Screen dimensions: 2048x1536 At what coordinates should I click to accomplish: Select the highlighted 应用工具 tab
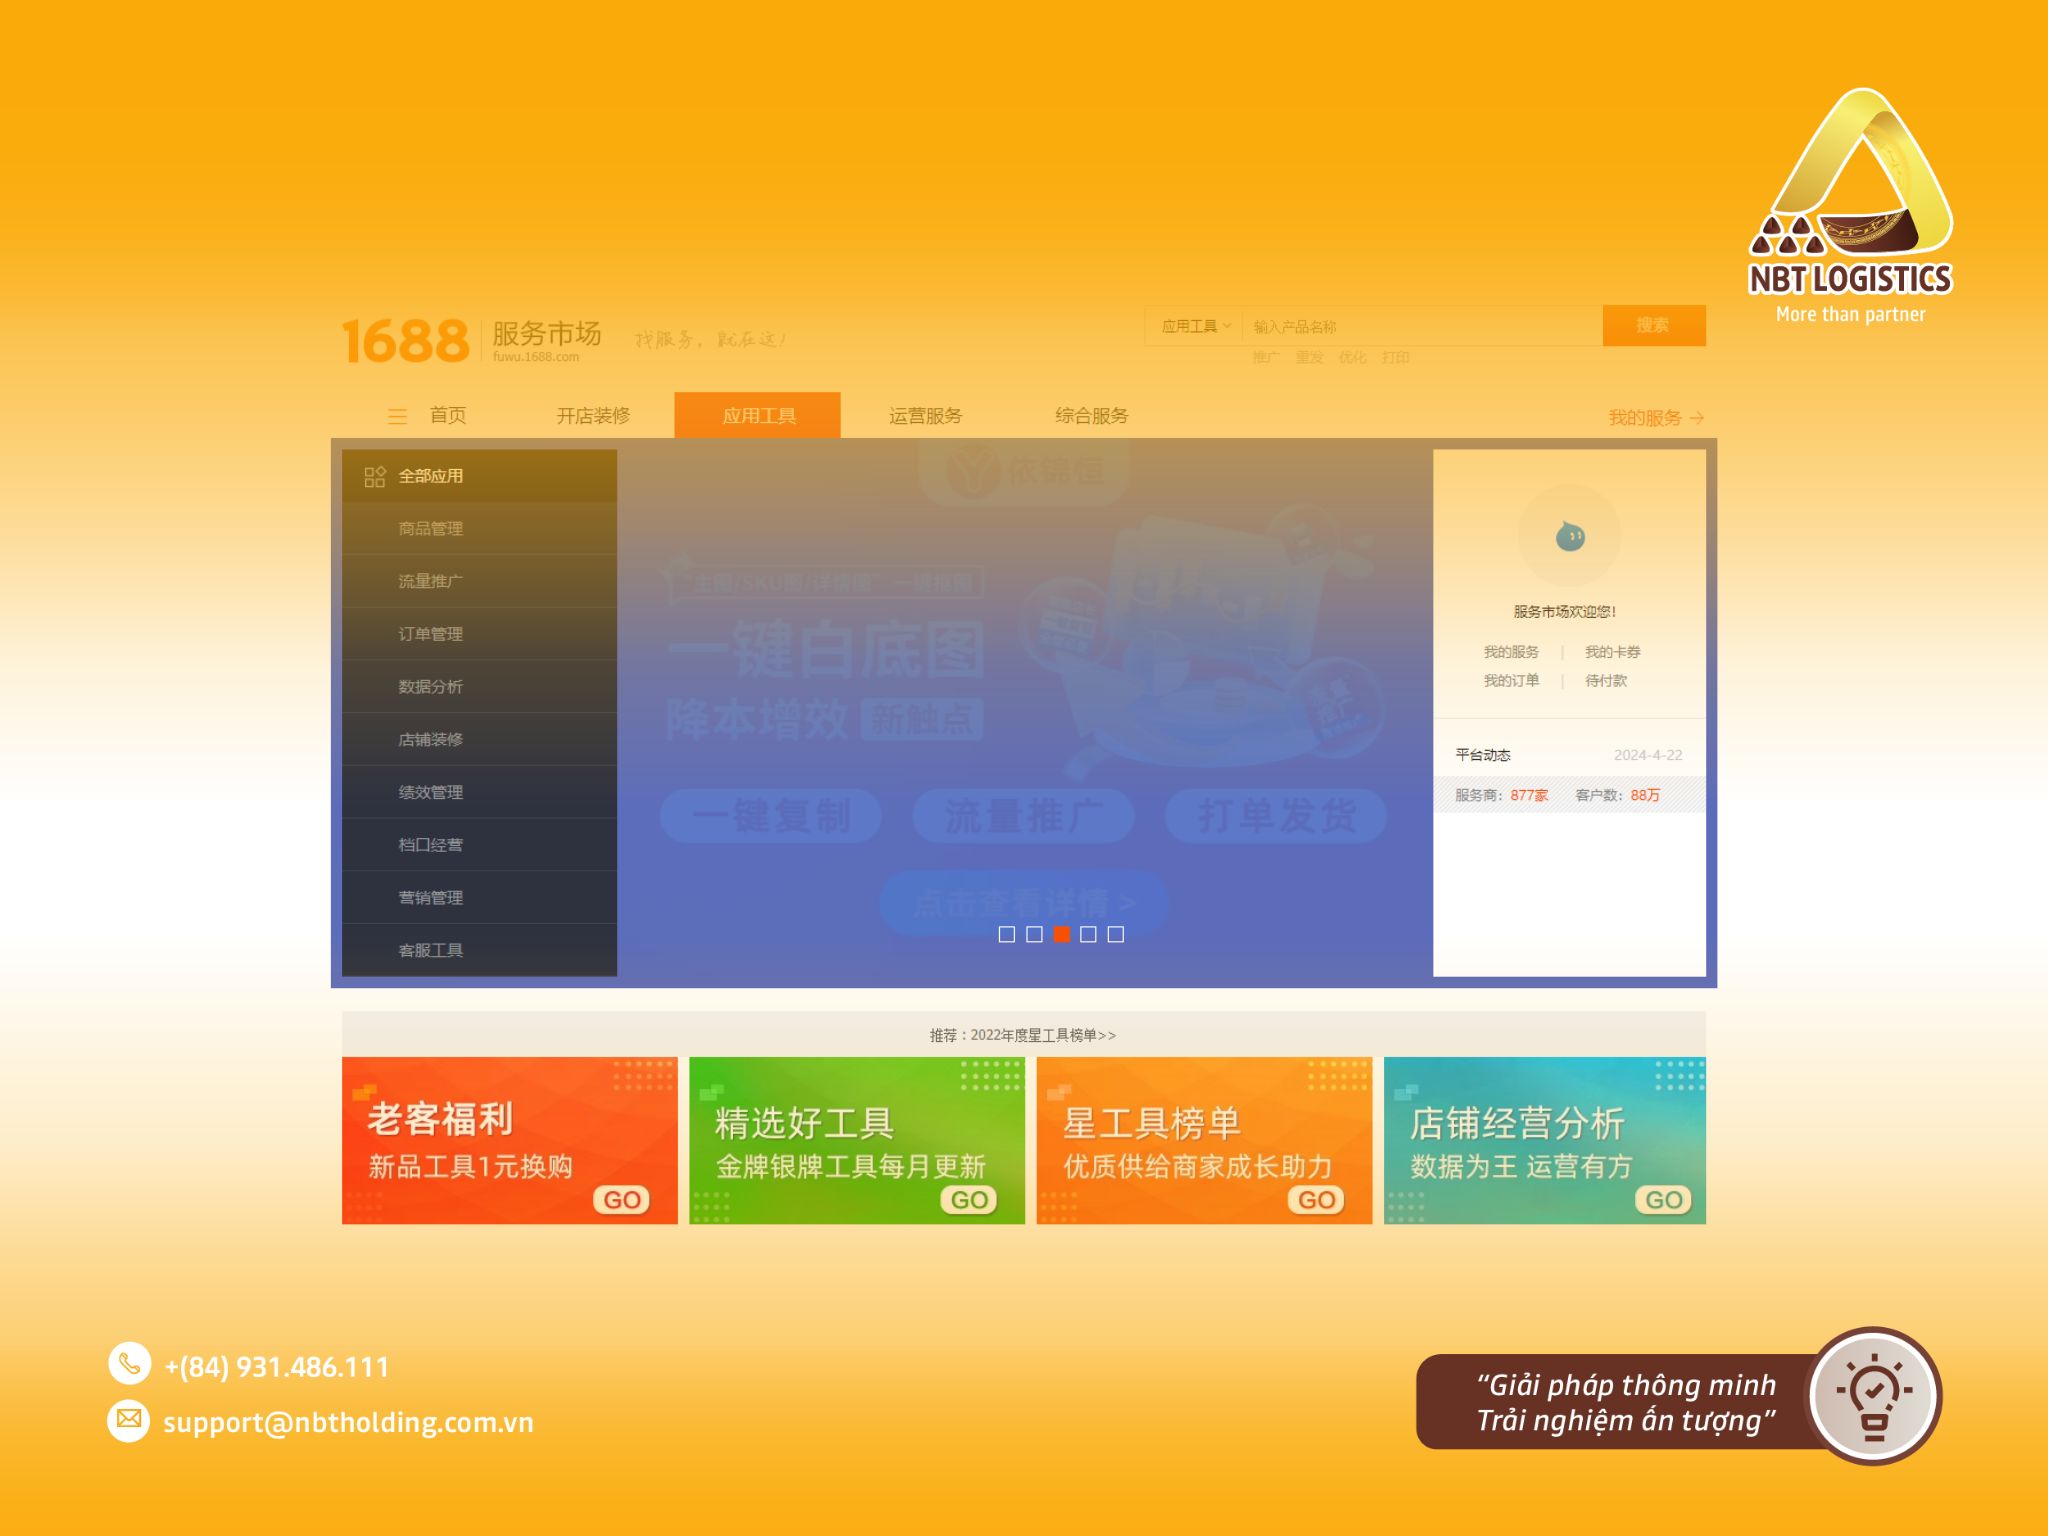tap(758, 416)
